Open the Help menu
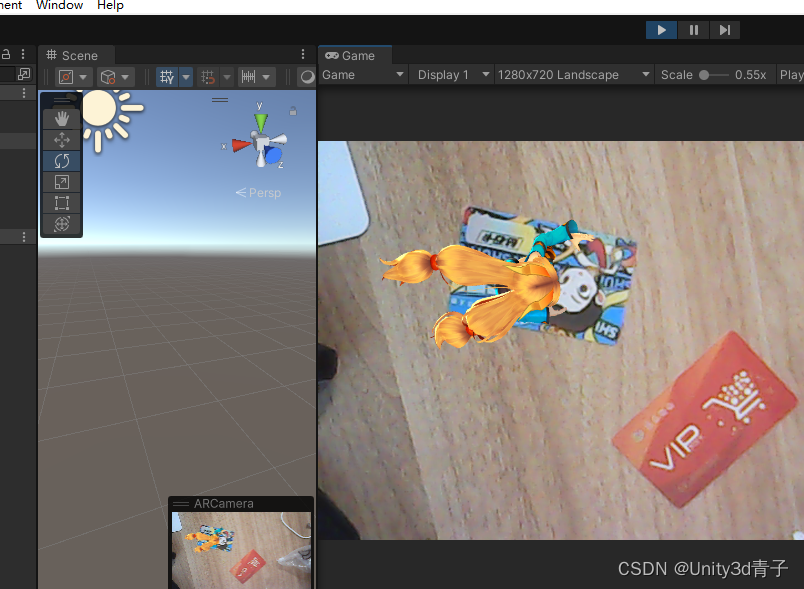The height and width of the screenshot is (589, 804). [110, 6]
